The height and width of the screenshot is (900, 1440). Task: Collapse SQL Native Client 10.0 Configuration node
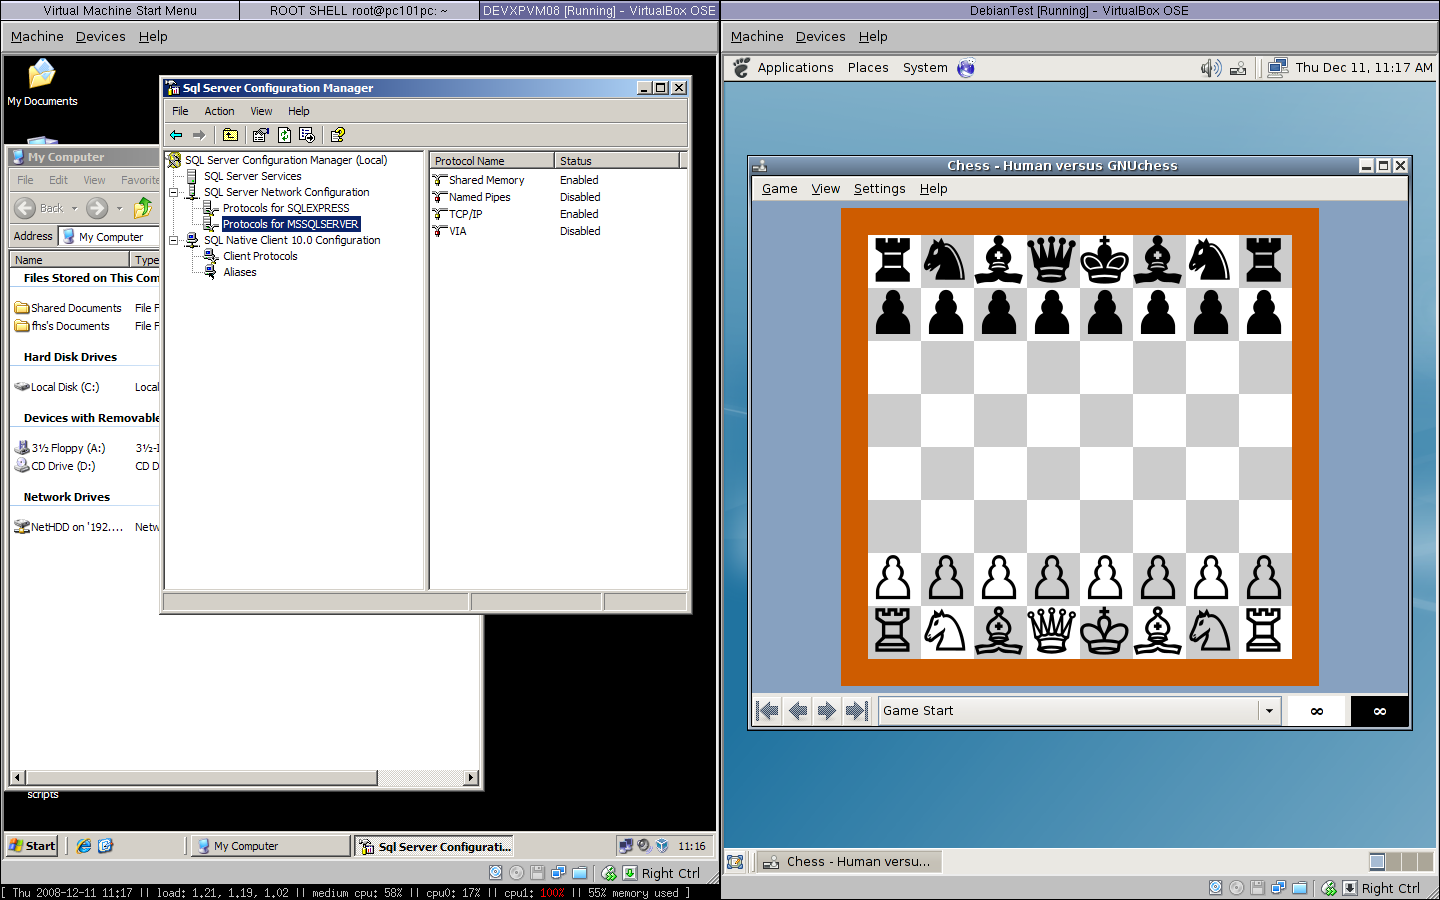point(174,240)
